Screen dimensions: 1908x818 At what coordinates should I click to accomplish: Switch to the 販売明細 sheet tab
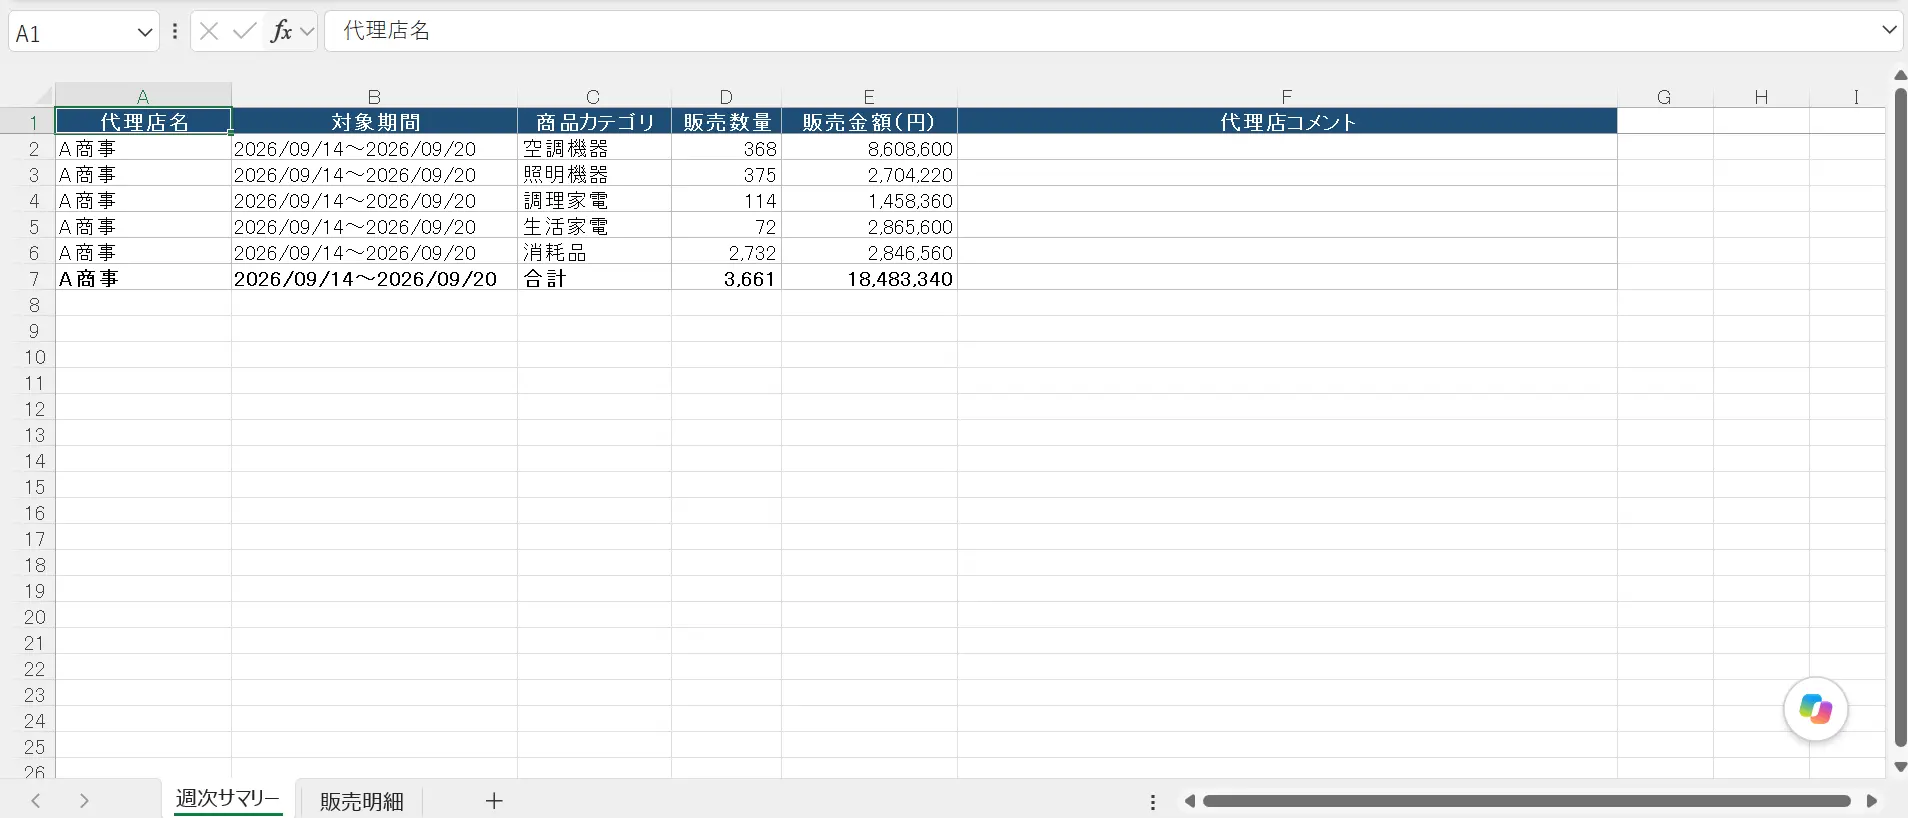362,801
